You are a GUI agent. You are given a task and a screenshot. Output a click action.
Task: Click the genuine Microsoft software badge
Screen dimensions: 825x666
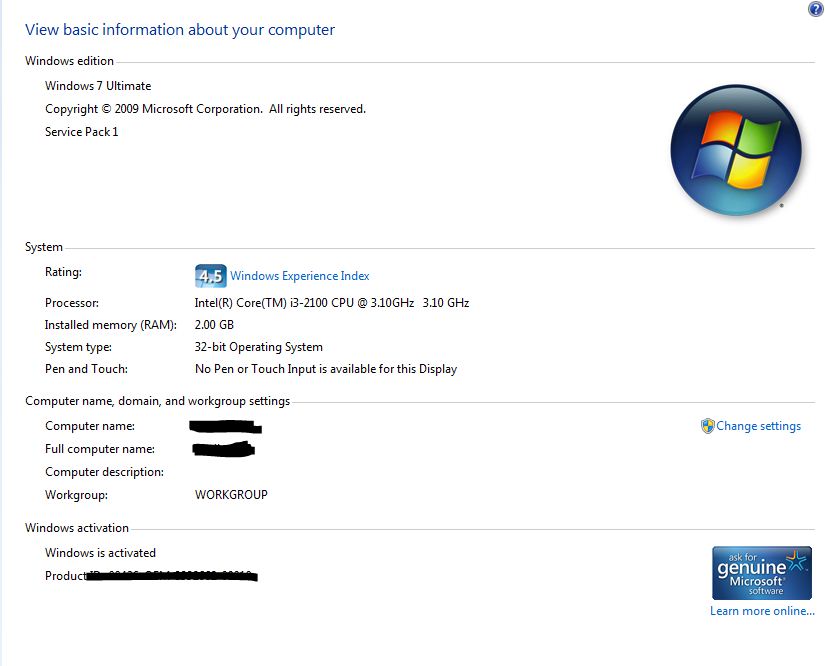(x=761, y=573)
